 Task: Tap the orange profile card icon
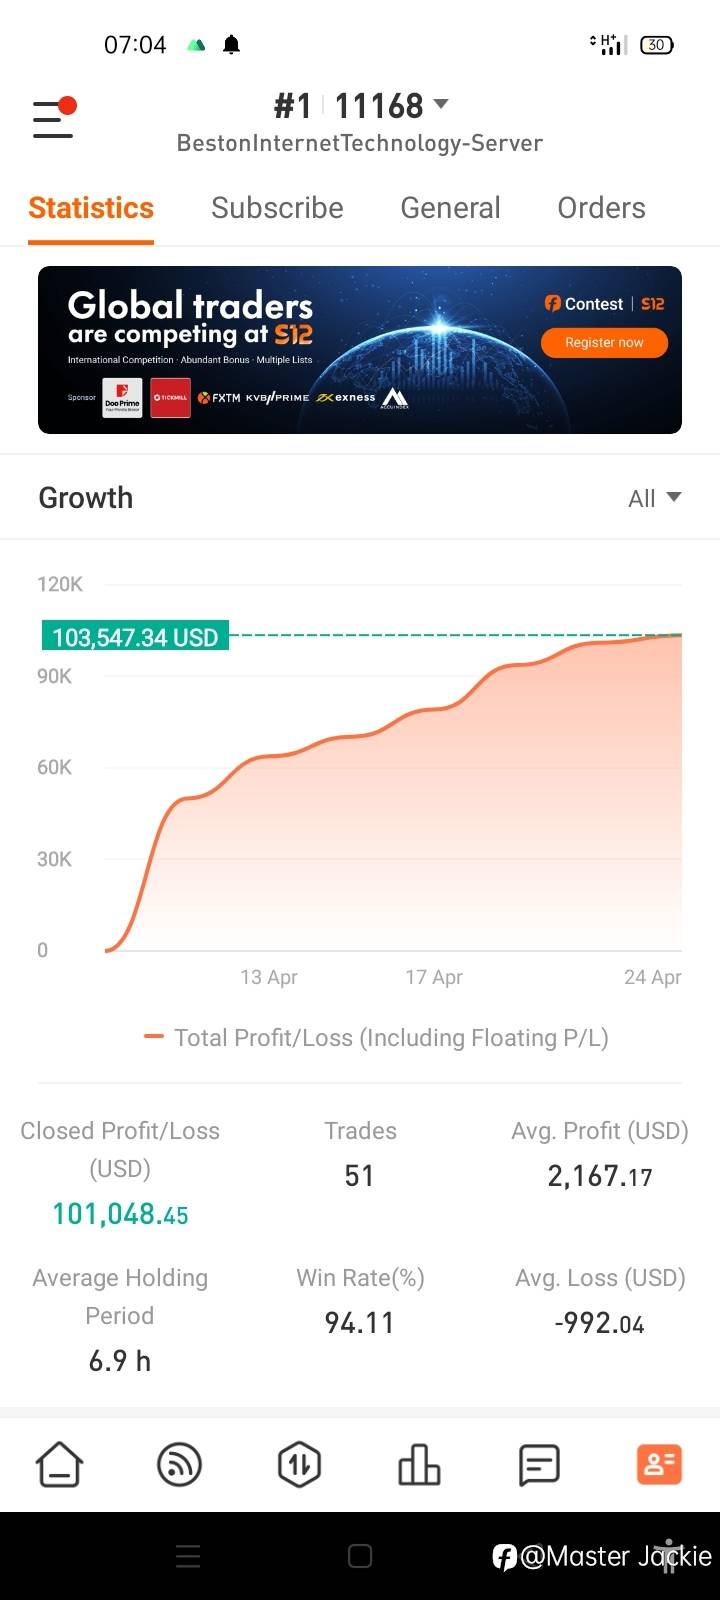pyautogui.click(x=659, y=1465)
